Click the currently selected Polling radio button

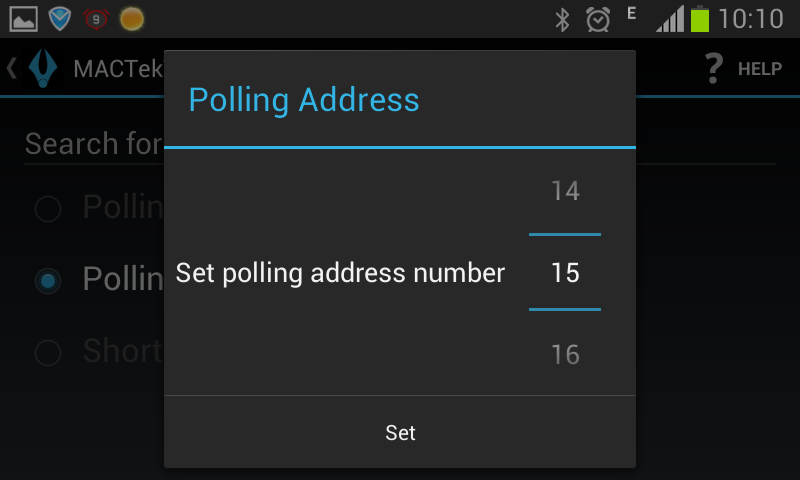[x=48, y=281]
